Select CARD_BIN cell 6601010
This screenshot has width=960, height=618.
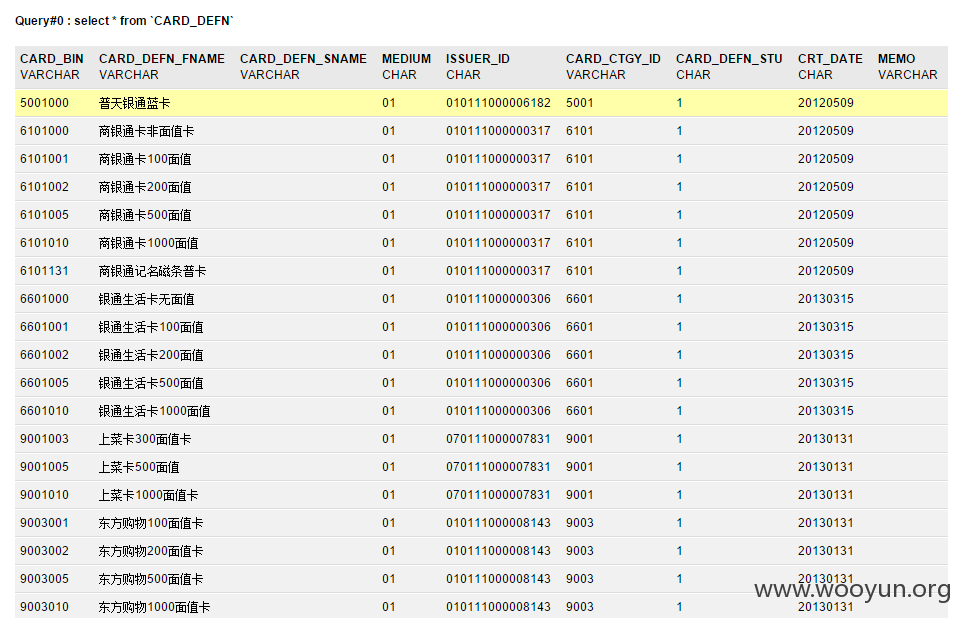coord(44,411)
